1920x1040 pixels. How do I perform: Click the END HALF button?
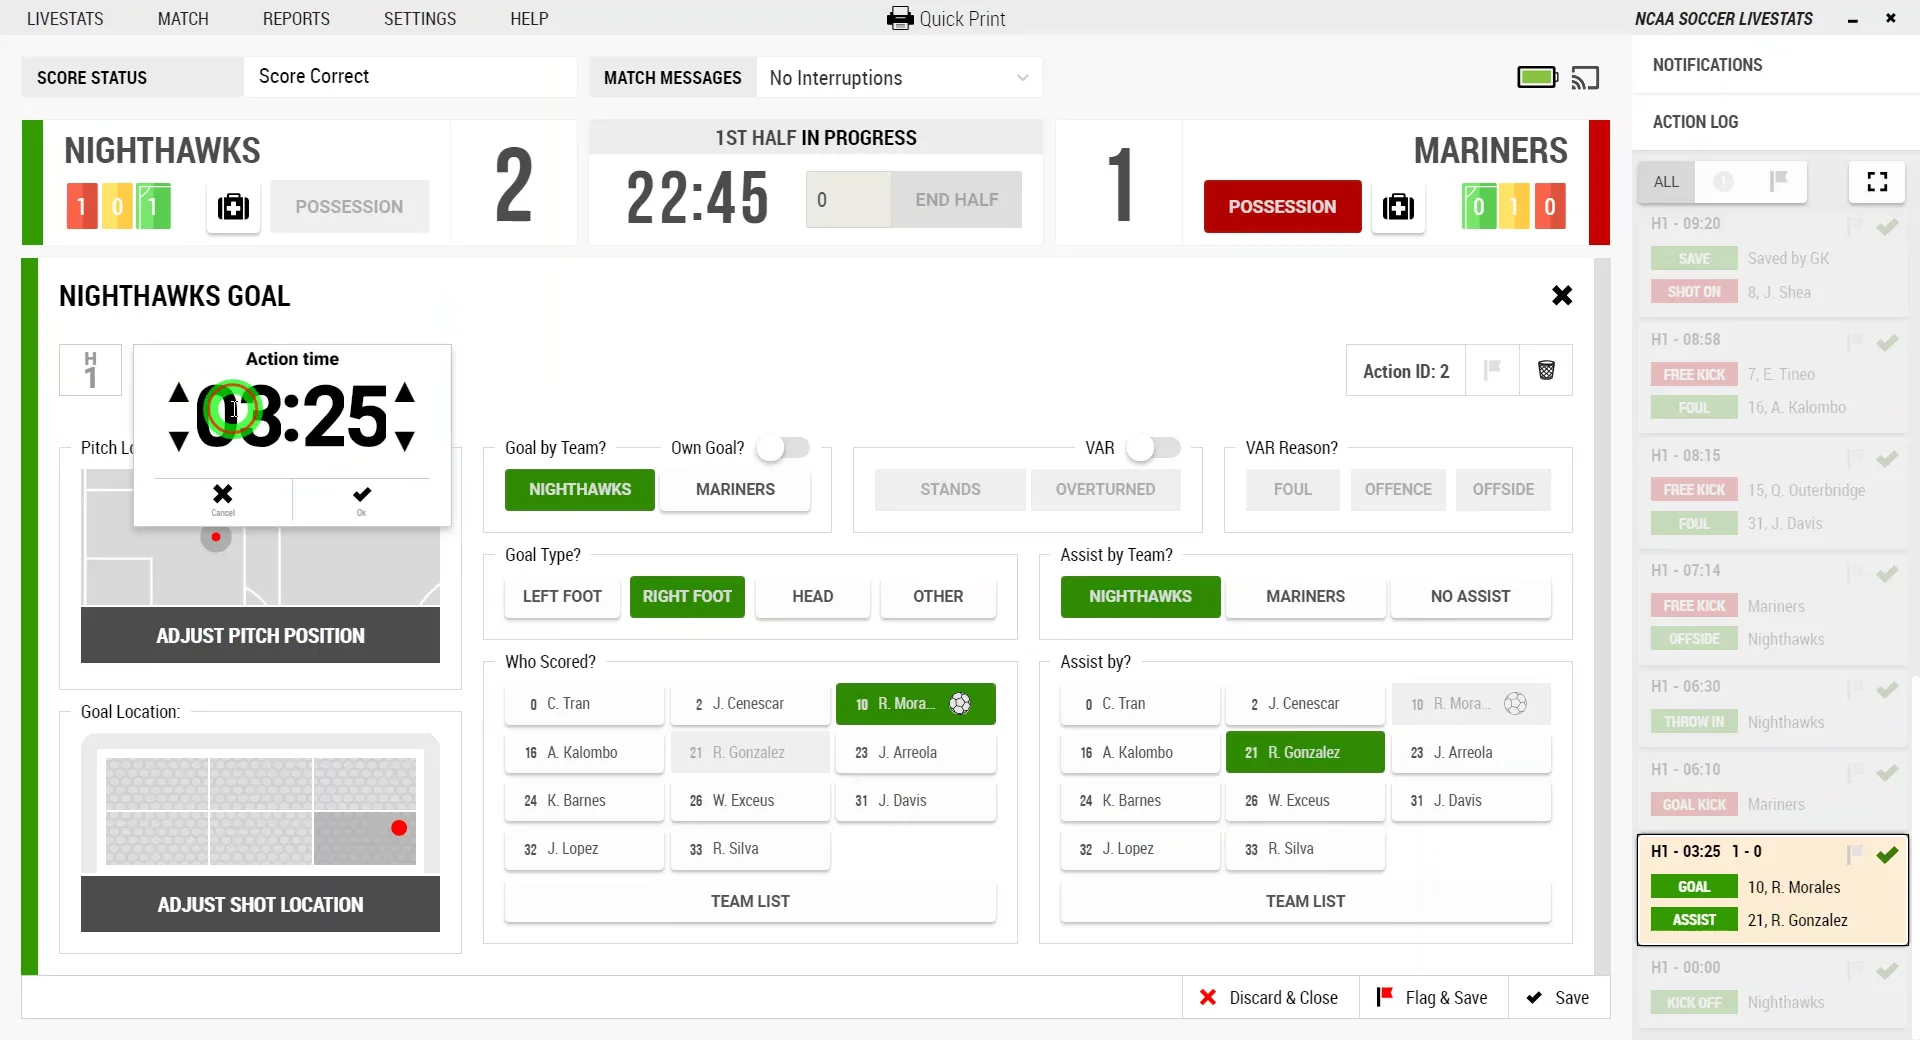[955, 199]
